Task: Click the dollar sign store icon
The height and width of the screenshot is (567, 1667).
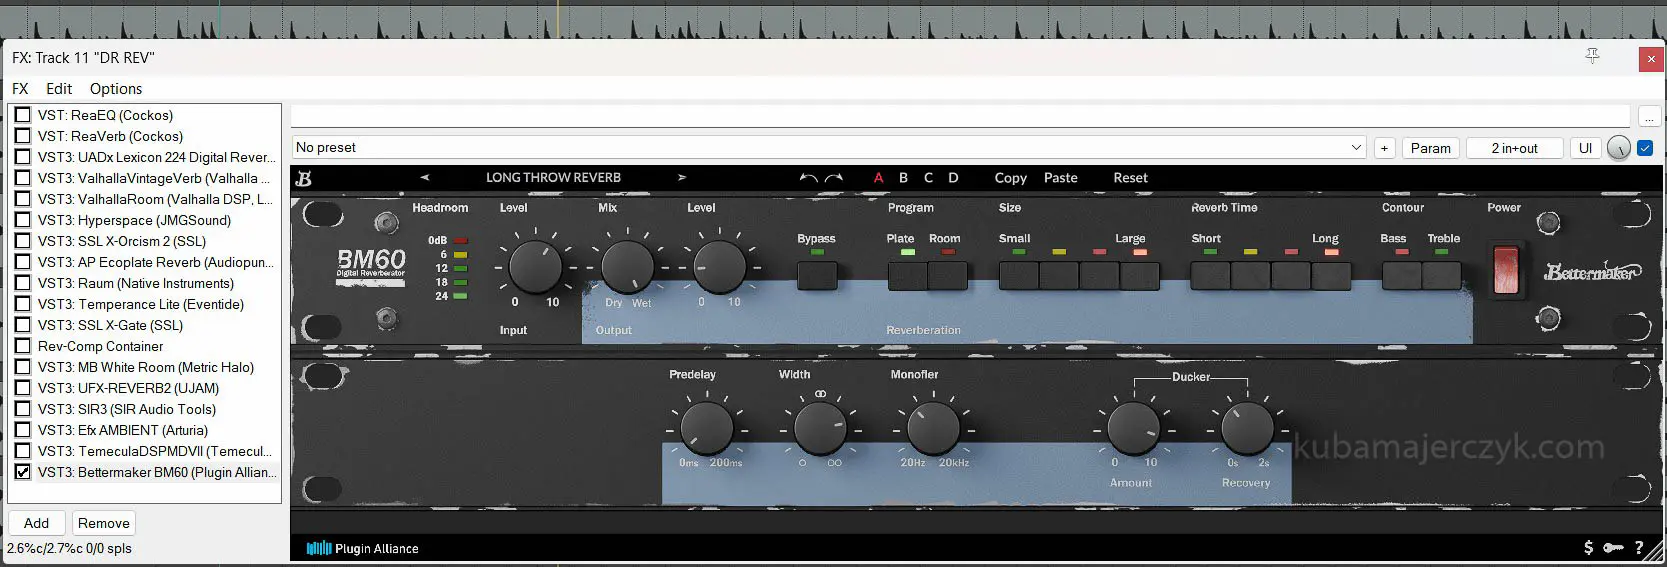Action: 1588,547
